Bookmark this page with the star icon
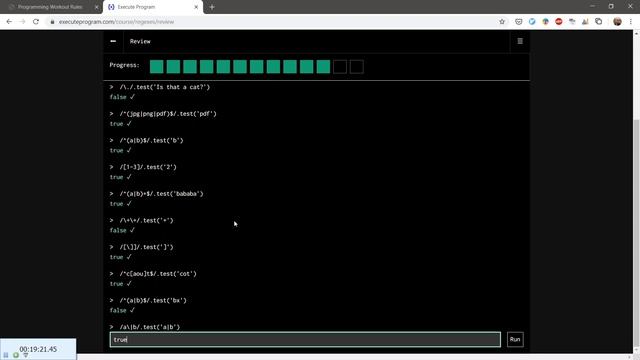 [502, 22]
